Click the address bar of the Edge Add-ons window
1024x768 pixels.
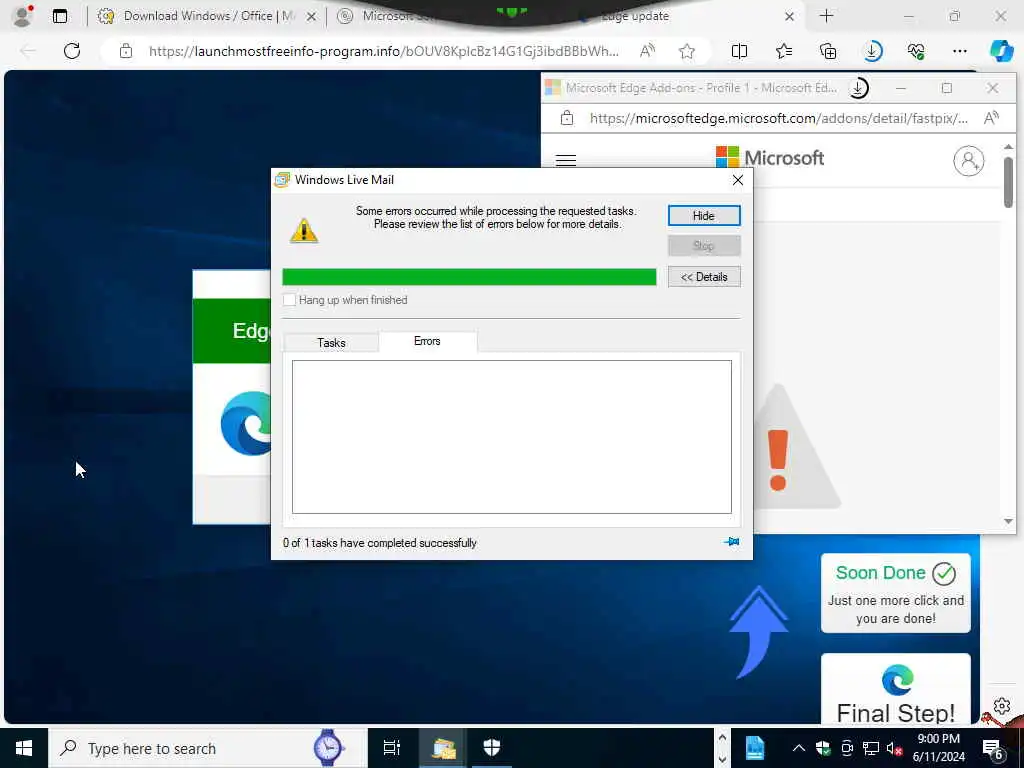pos(778,118)
